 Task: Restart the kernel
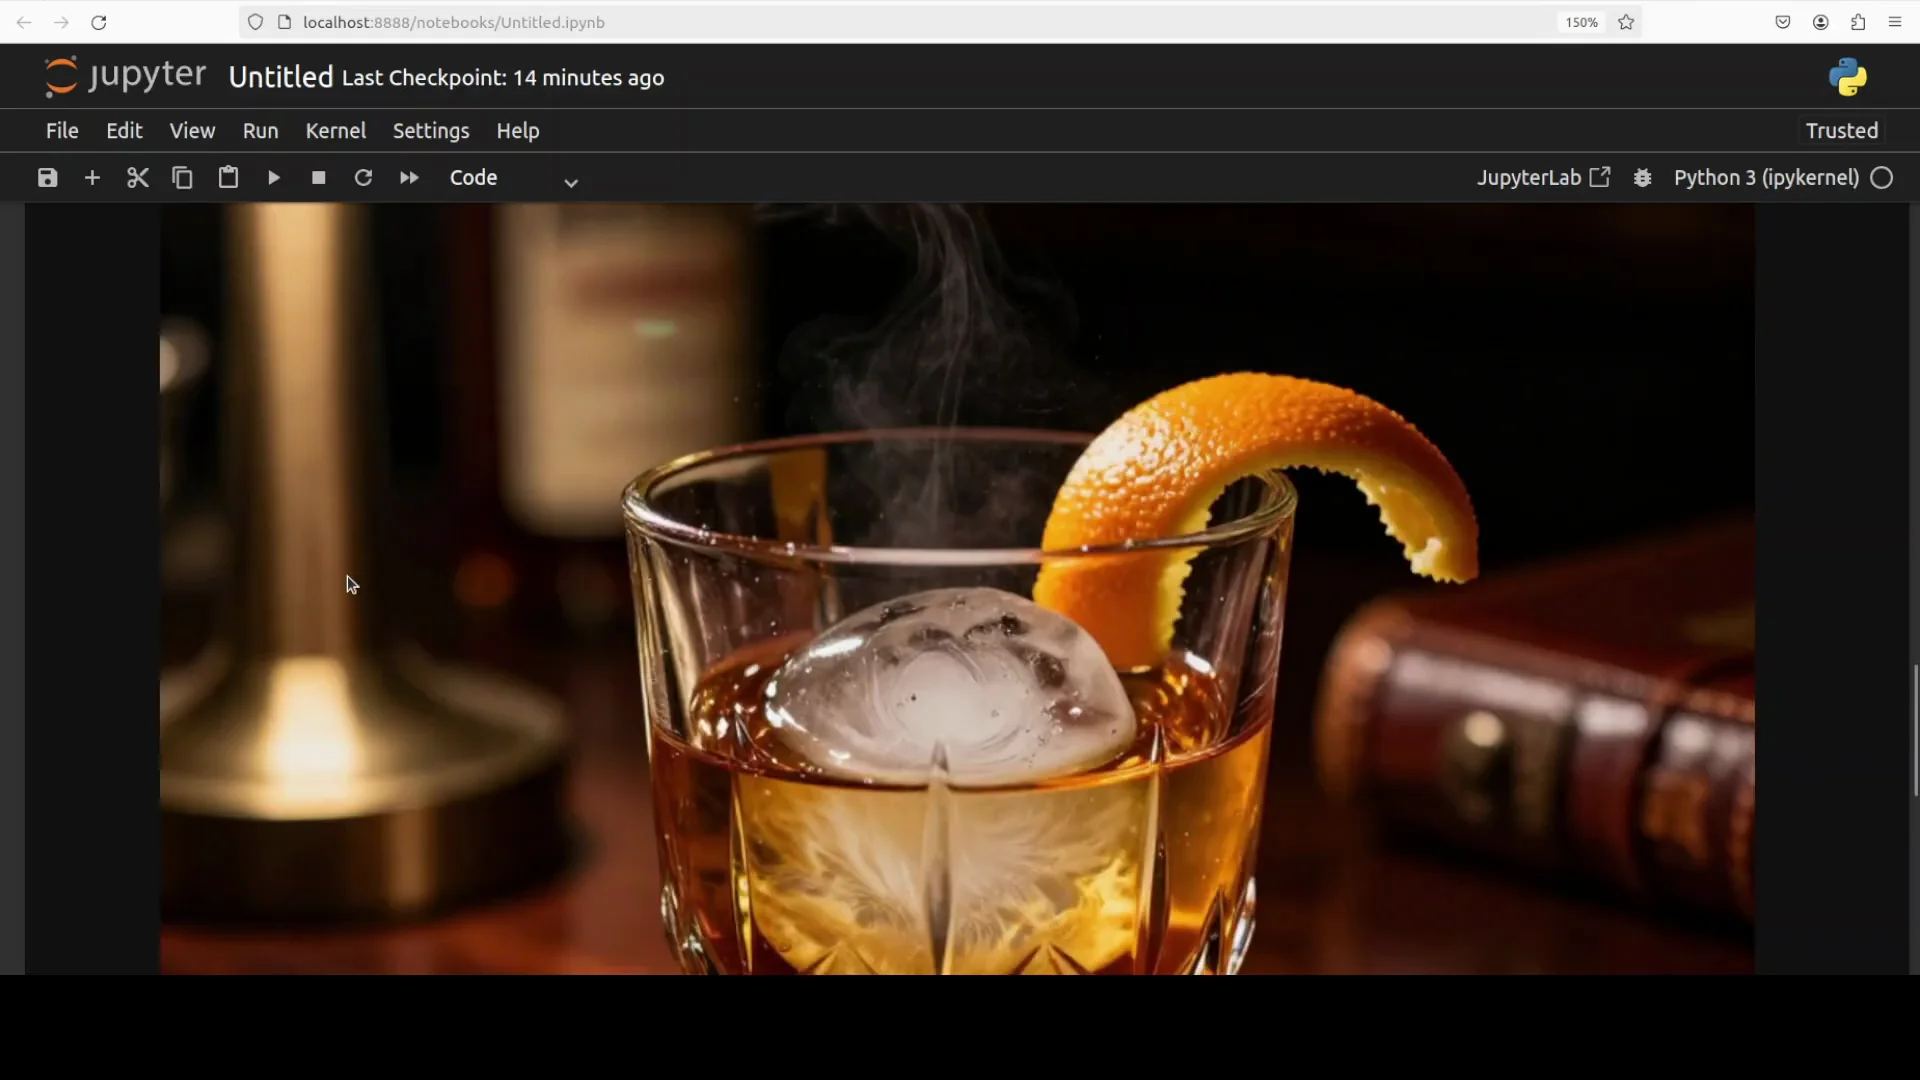tap(363, 177)
